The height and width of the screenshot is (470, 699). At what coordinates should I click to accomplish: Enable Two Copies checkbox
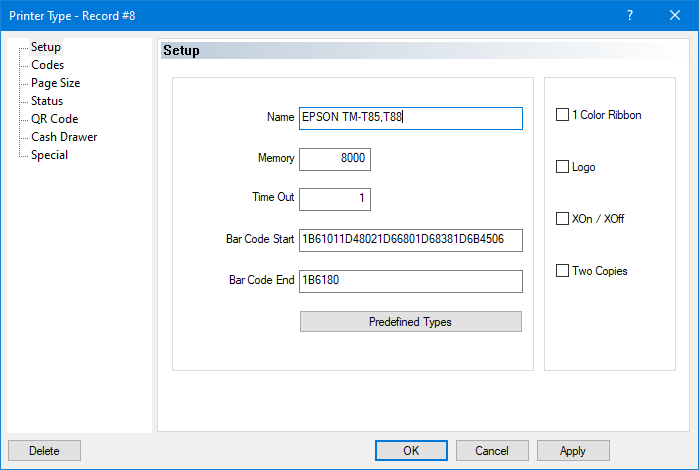[562, 271]
